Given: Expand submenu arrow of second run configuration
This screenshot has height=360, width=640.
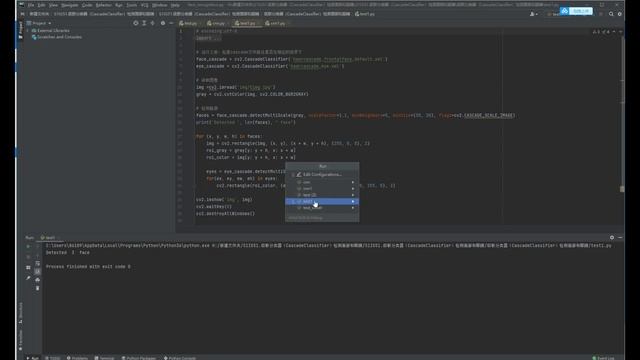Looking at the screenshot, I should (353, 189).
